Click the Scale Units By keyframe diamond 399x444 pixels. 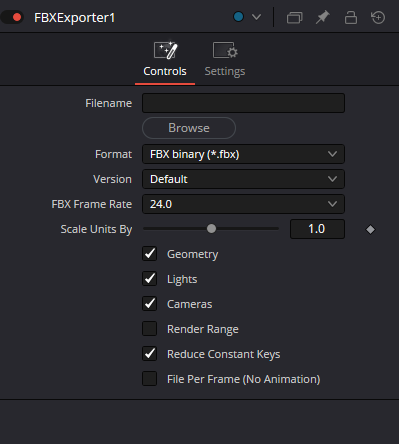click(x=370, y=229)
